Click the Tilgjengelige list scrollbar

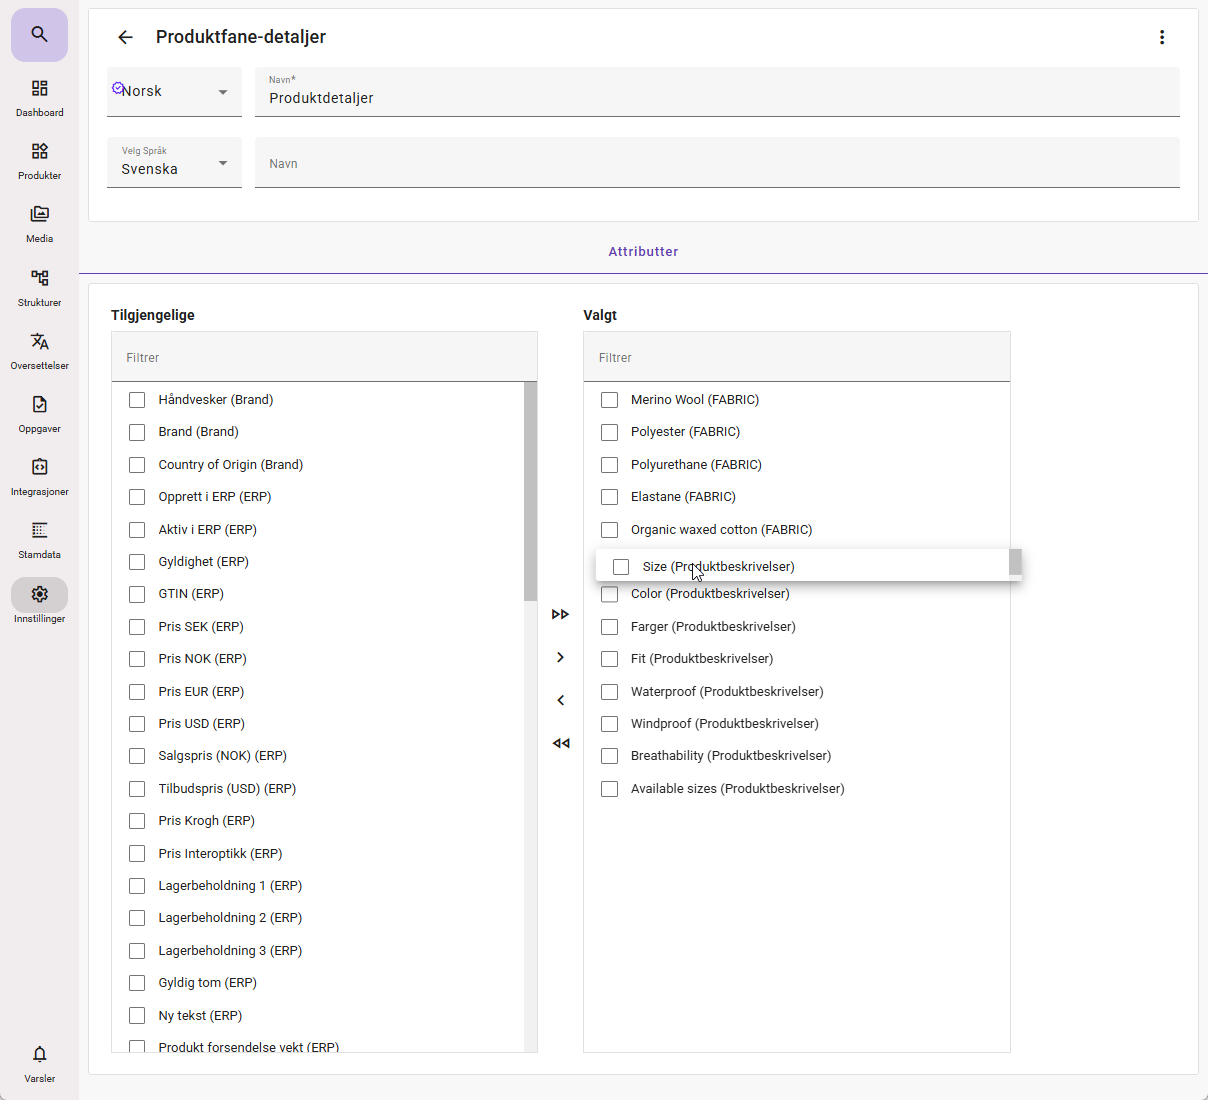(x=530, y=491)
